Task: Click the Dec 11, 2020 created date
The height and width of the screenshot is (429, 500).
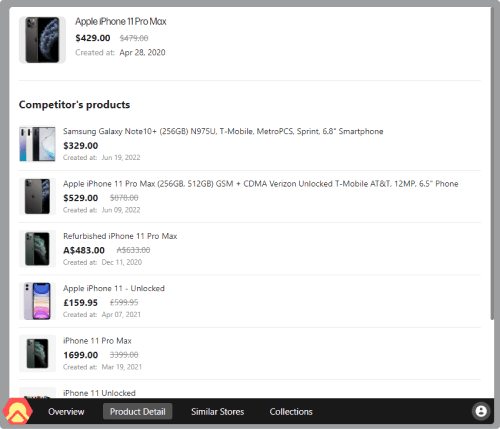Action: tap(122, 262)
